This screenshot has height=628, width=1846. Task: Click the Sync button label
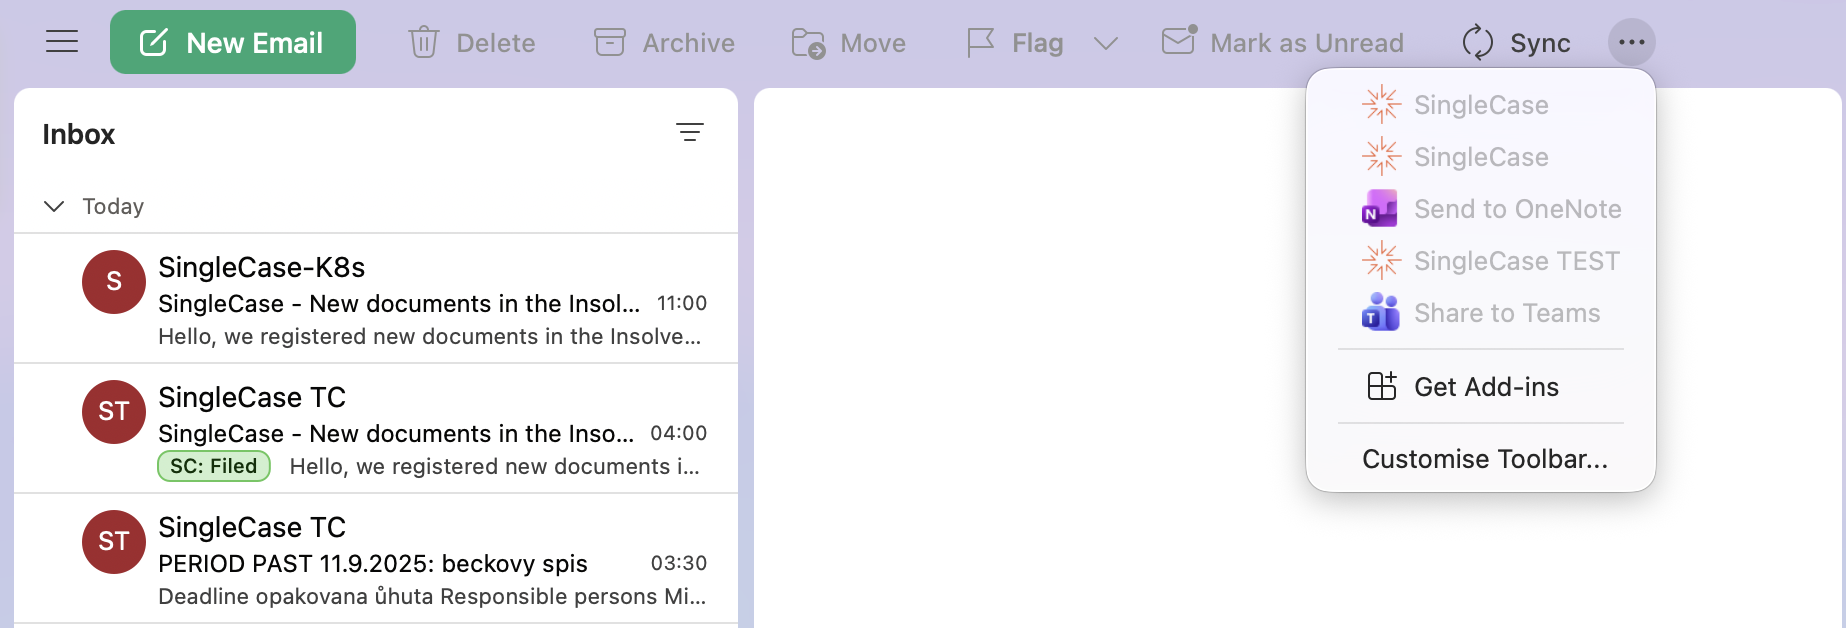1540,43
